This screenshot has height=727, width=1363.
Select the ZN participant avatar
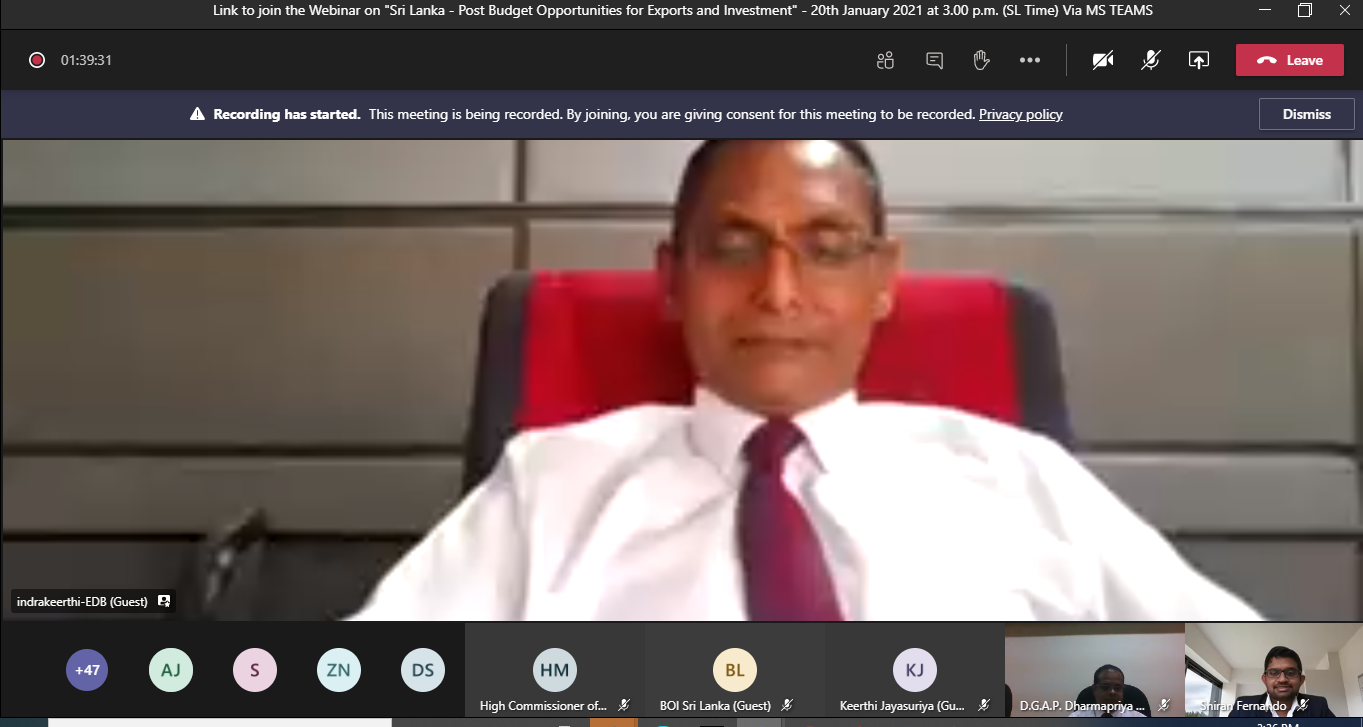tap(339, 670)
